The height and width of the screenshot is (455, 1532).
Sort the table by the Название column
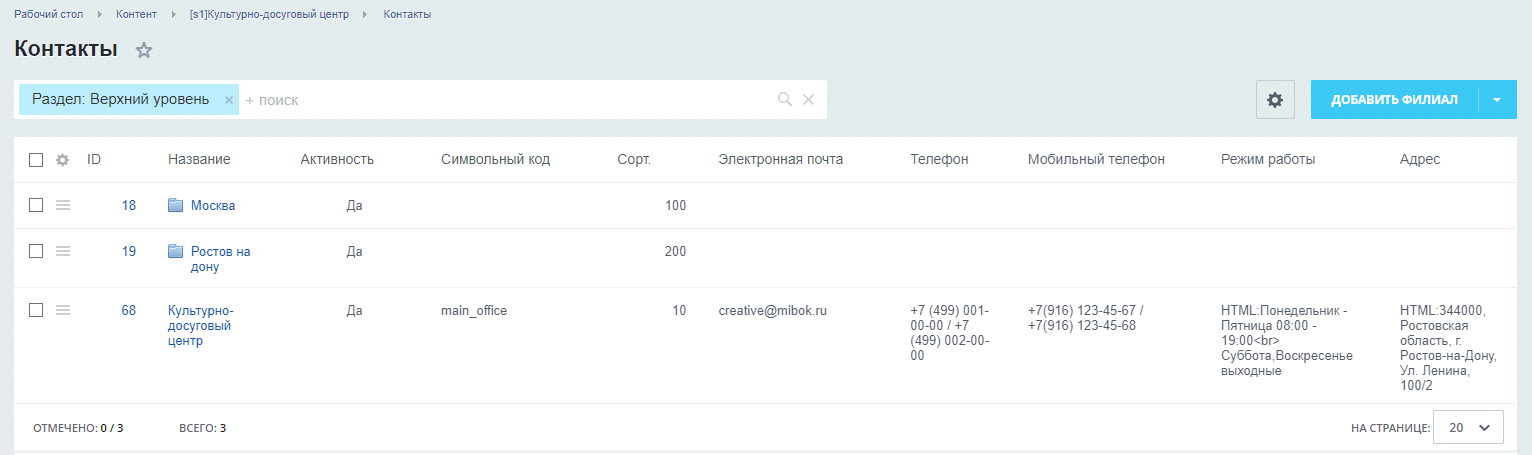pyautogui.click(x=199, y=160)
